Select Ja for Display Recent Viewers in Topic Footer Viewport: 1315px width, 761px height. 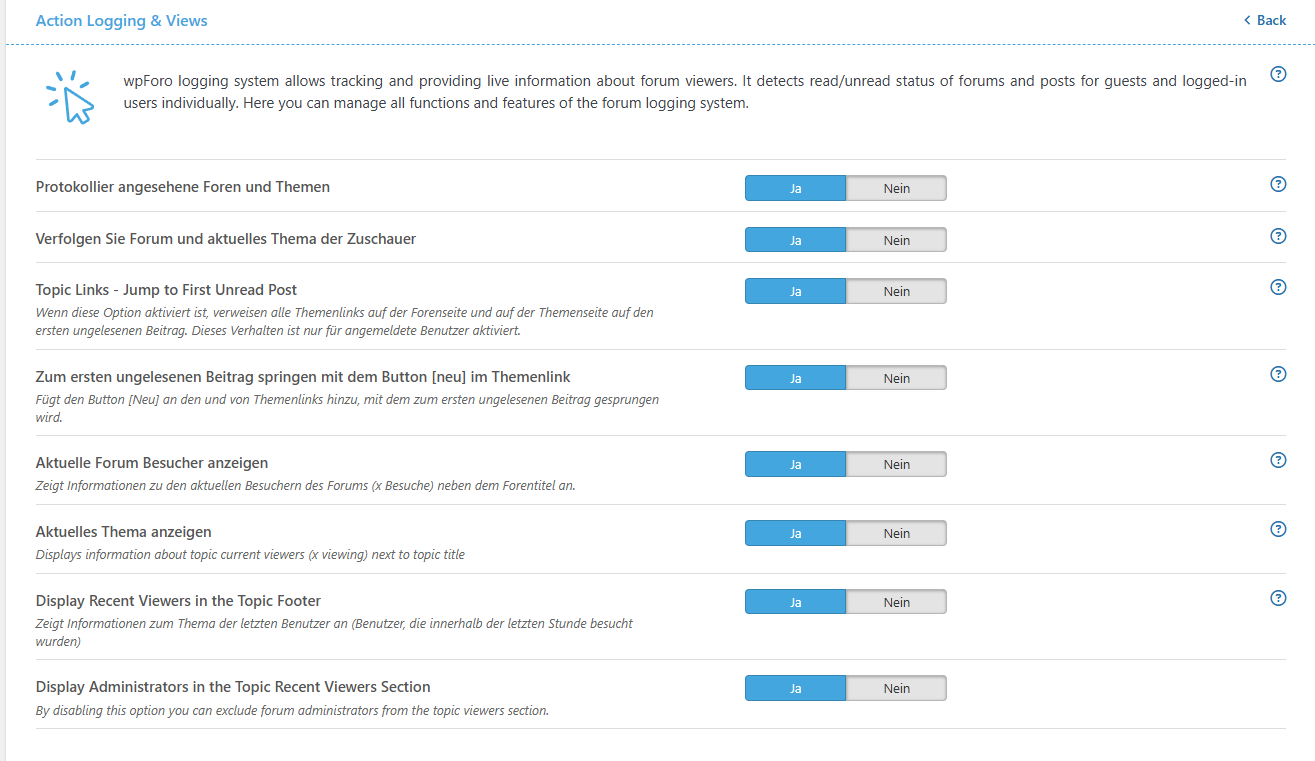coord(796,602)
